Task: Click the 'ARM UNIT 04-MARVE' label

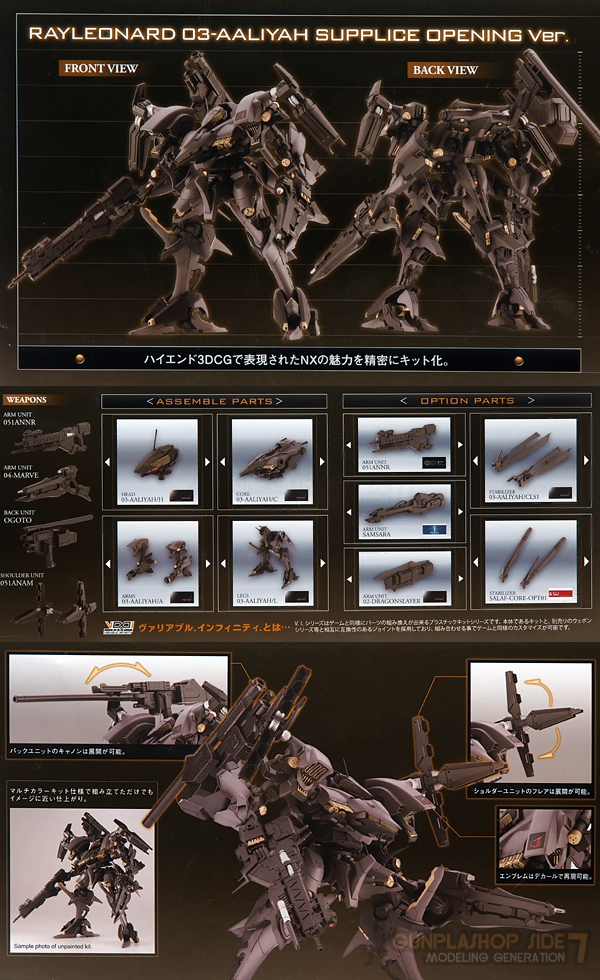Action: pos(21,471)
